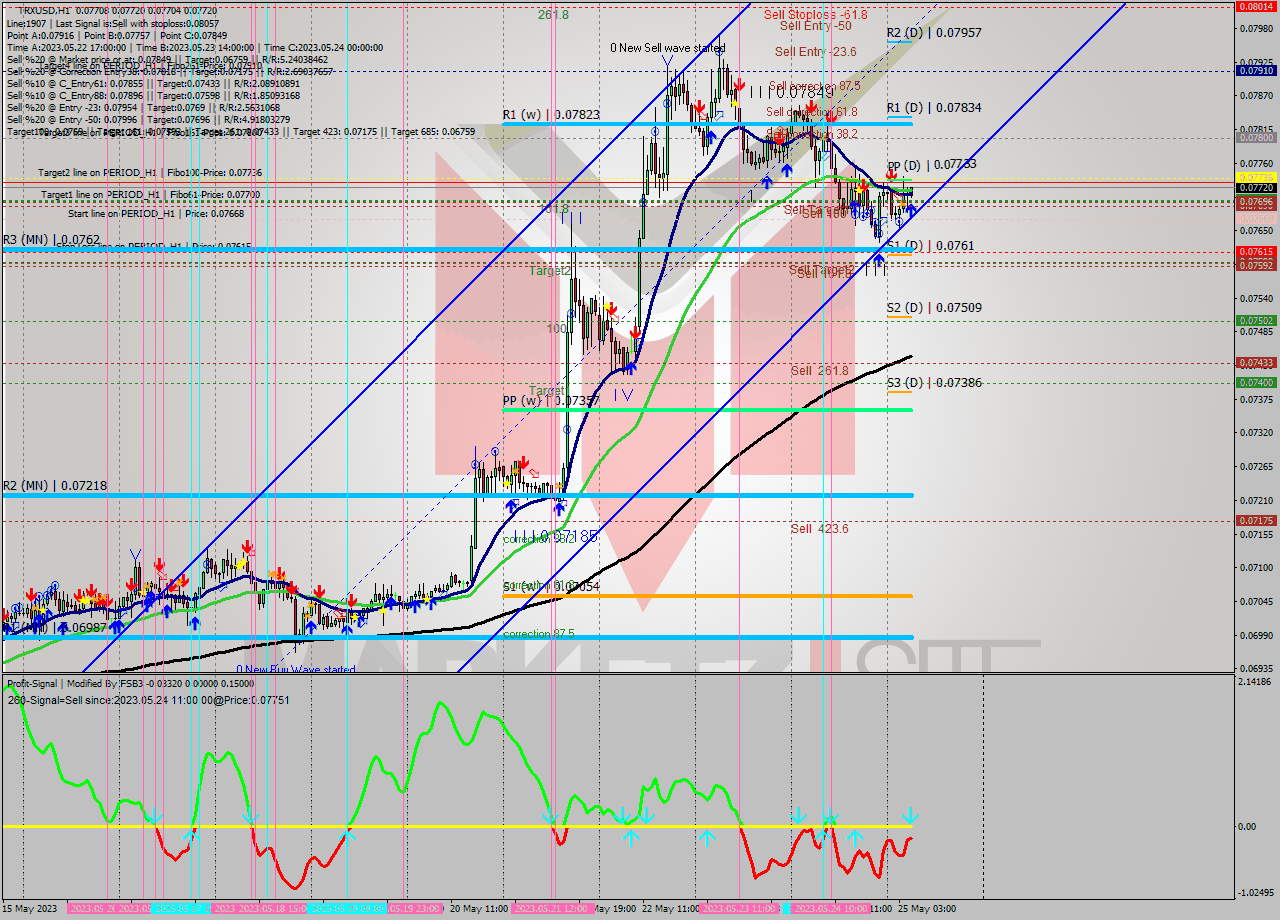
Task: Click the yellow marker beside the Target2 label
Action: 607,306
